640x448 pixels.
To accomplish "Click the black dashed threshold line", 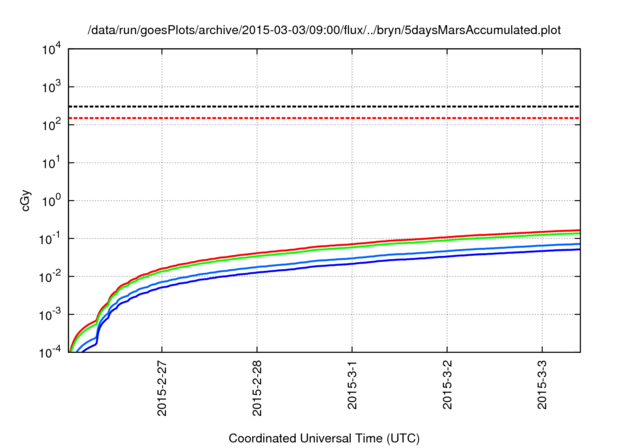I will pyautogui.click(x=324, y=106).
